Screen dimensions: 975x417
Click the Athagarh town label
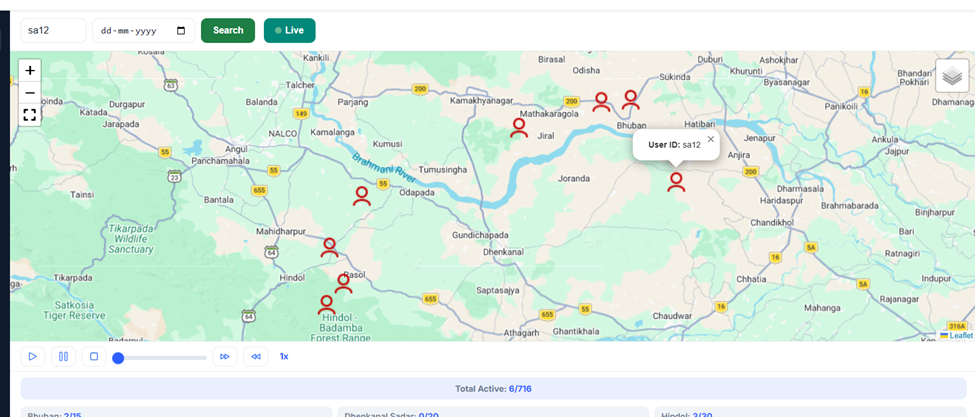(x=522, y=332)
